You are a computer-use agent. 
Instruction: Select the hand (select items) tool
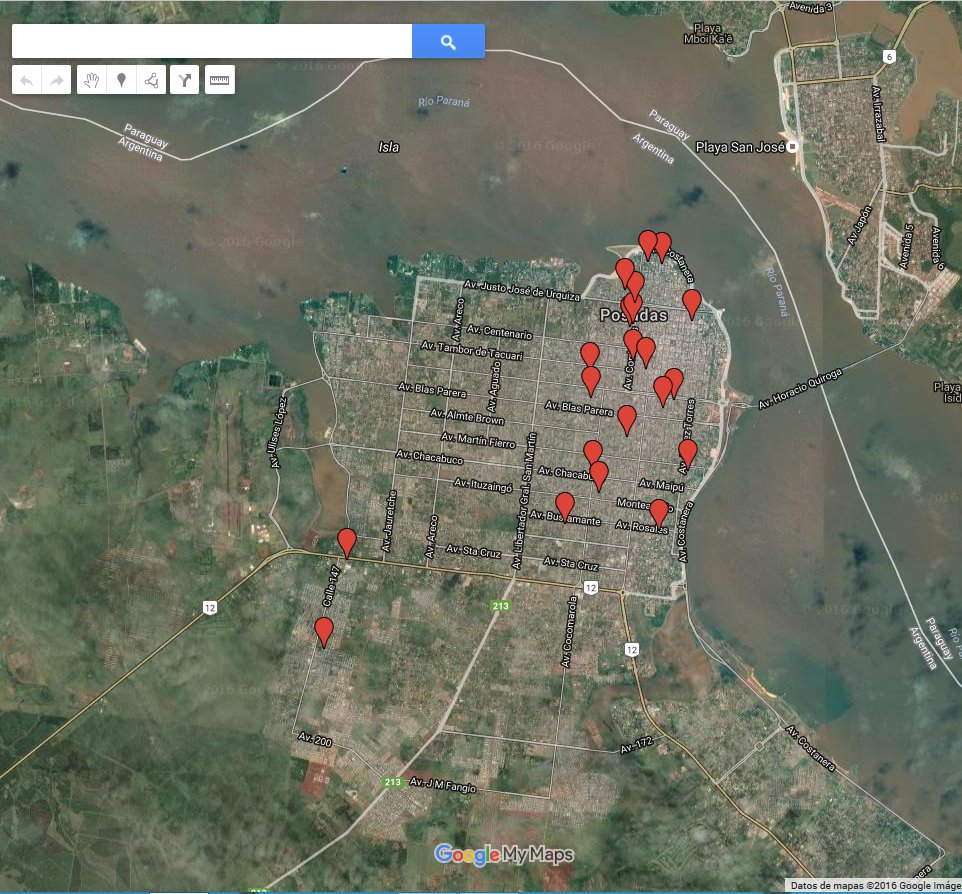tap(92, 80)
